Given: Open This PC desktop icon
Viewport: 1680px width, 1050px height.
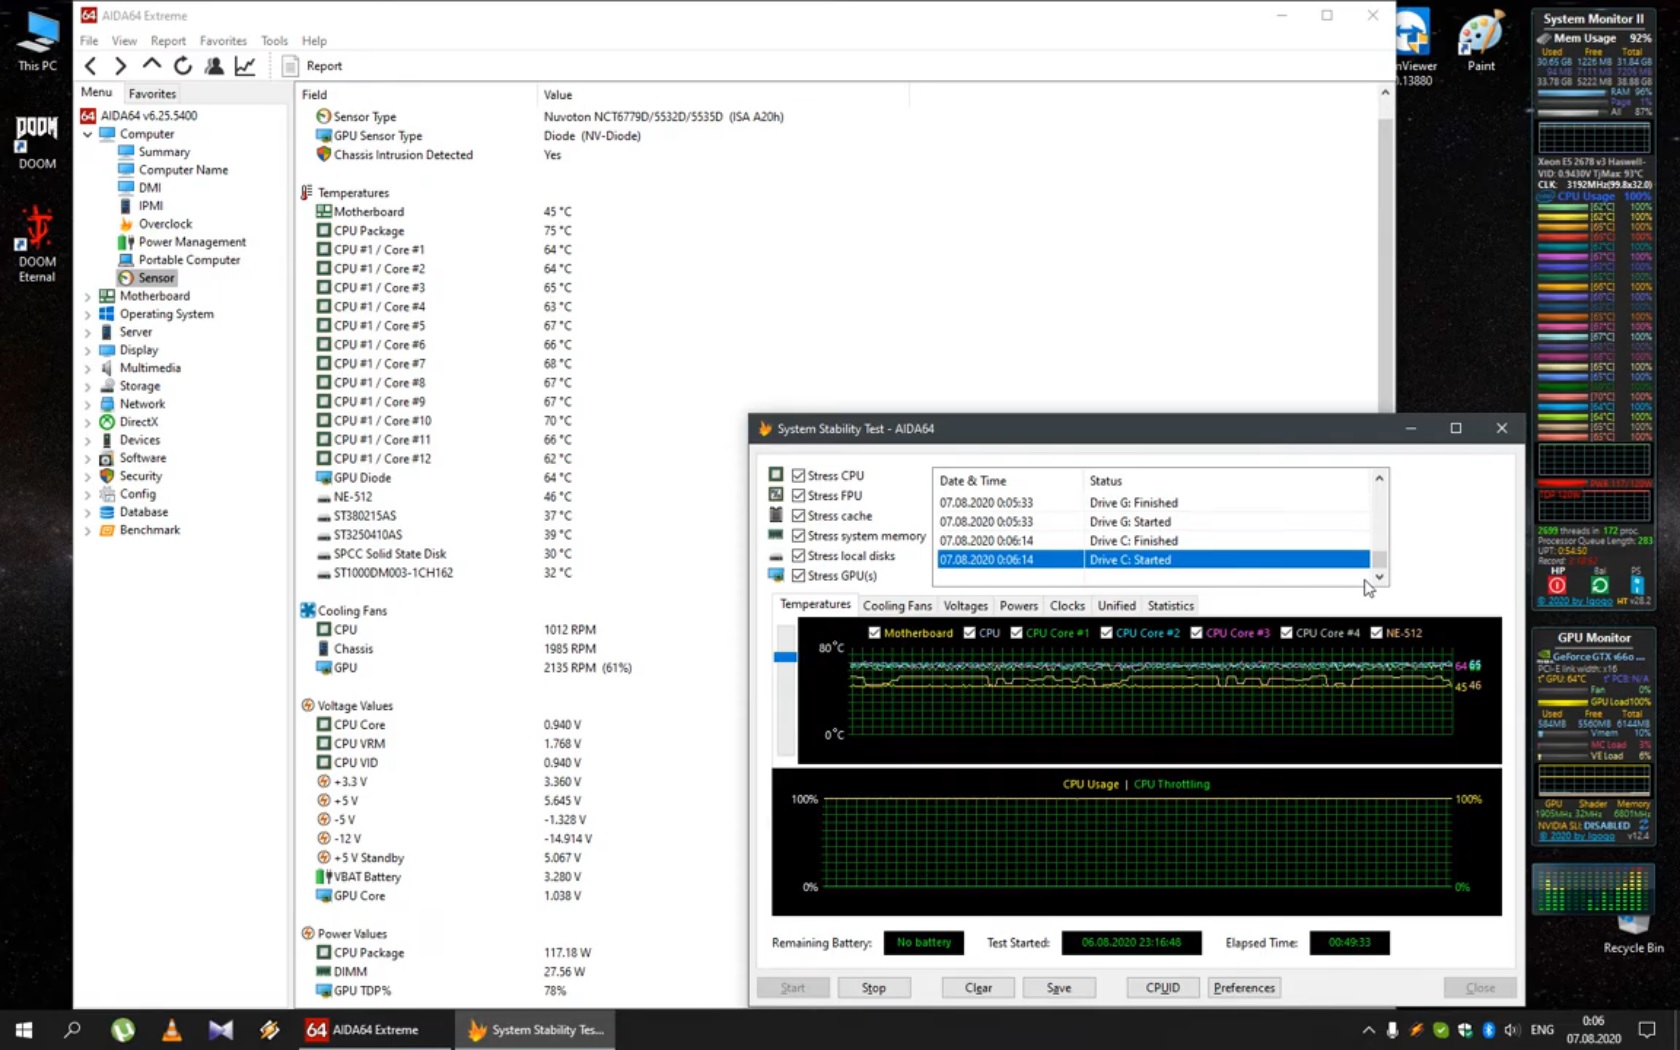Looking at the screenshot, I should [37, 41].
